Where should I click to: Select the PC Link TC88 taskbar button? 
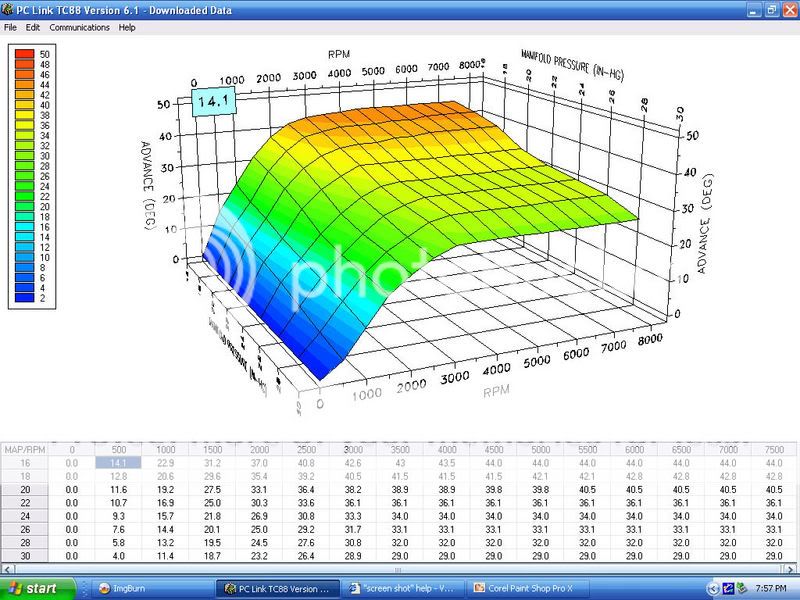click(277, 588)
